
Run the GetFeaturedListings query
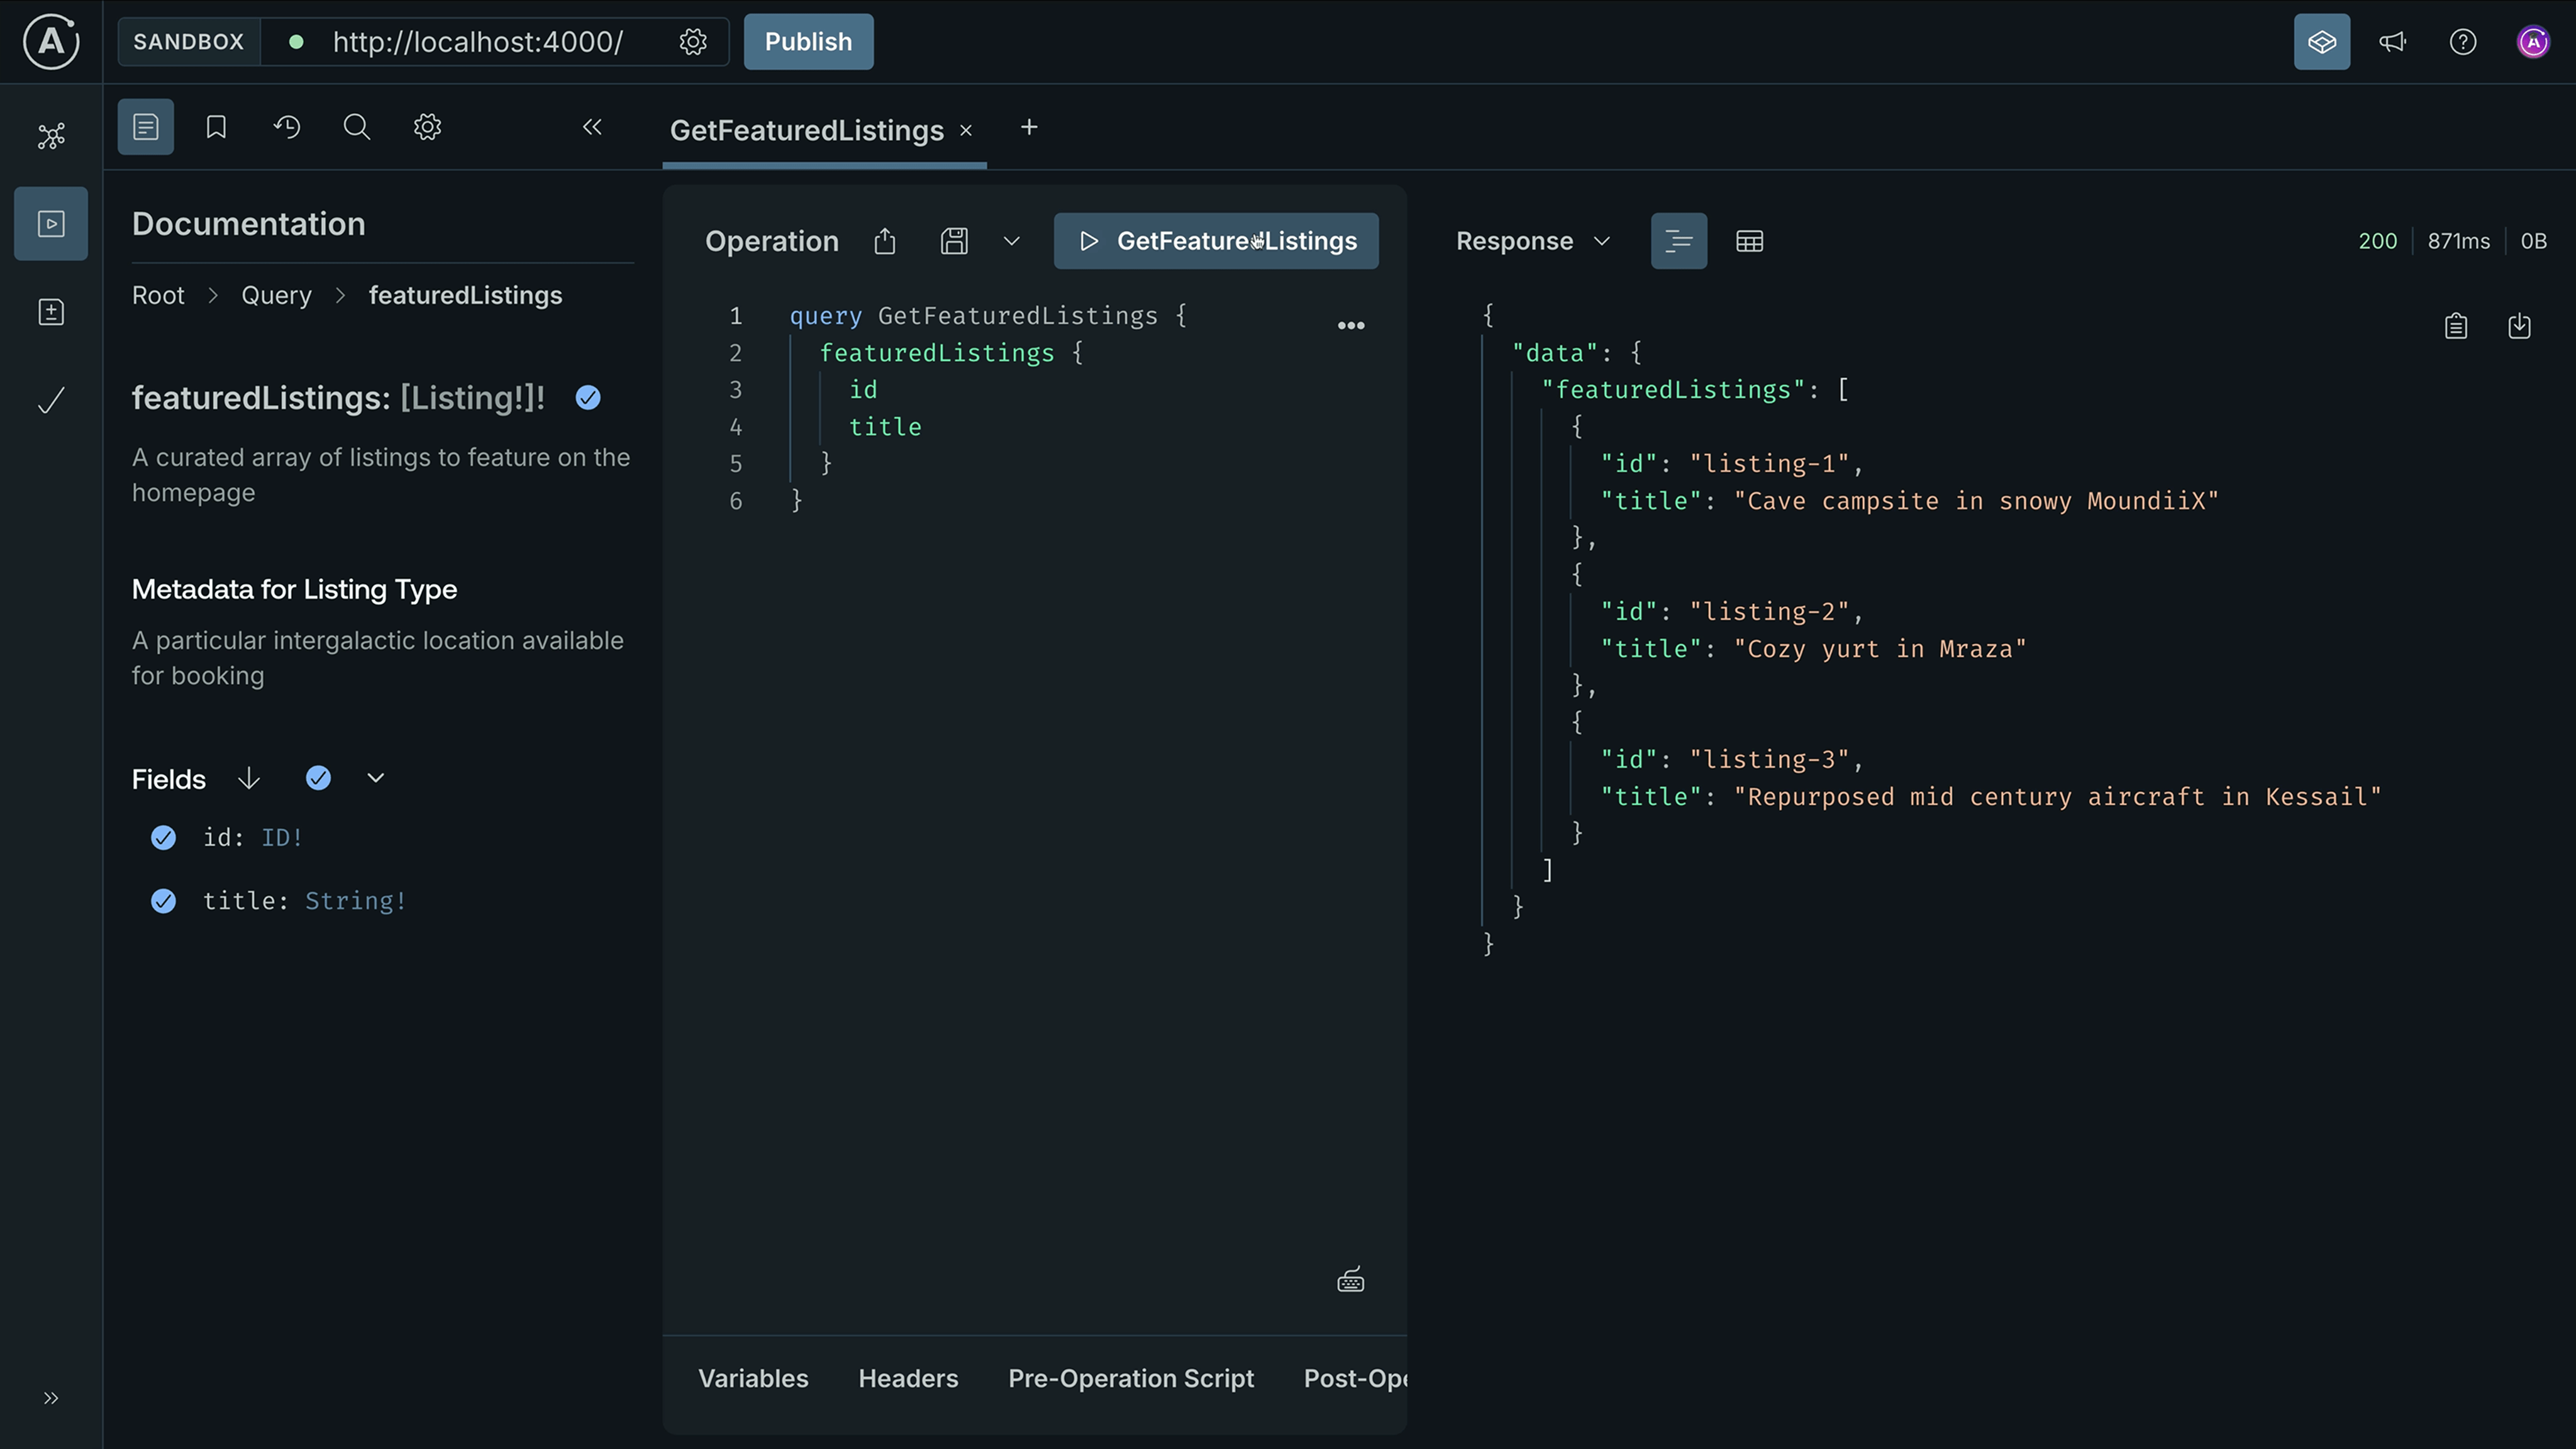pos(1215,240)
